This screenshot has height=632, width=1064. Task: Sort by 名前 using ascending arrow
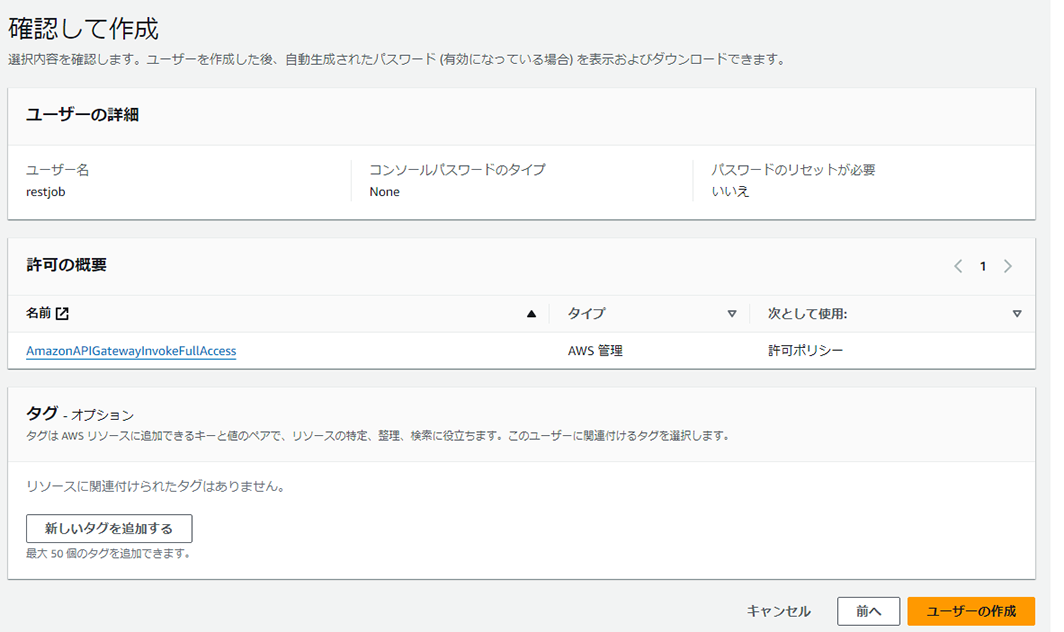tap(531, 314)
